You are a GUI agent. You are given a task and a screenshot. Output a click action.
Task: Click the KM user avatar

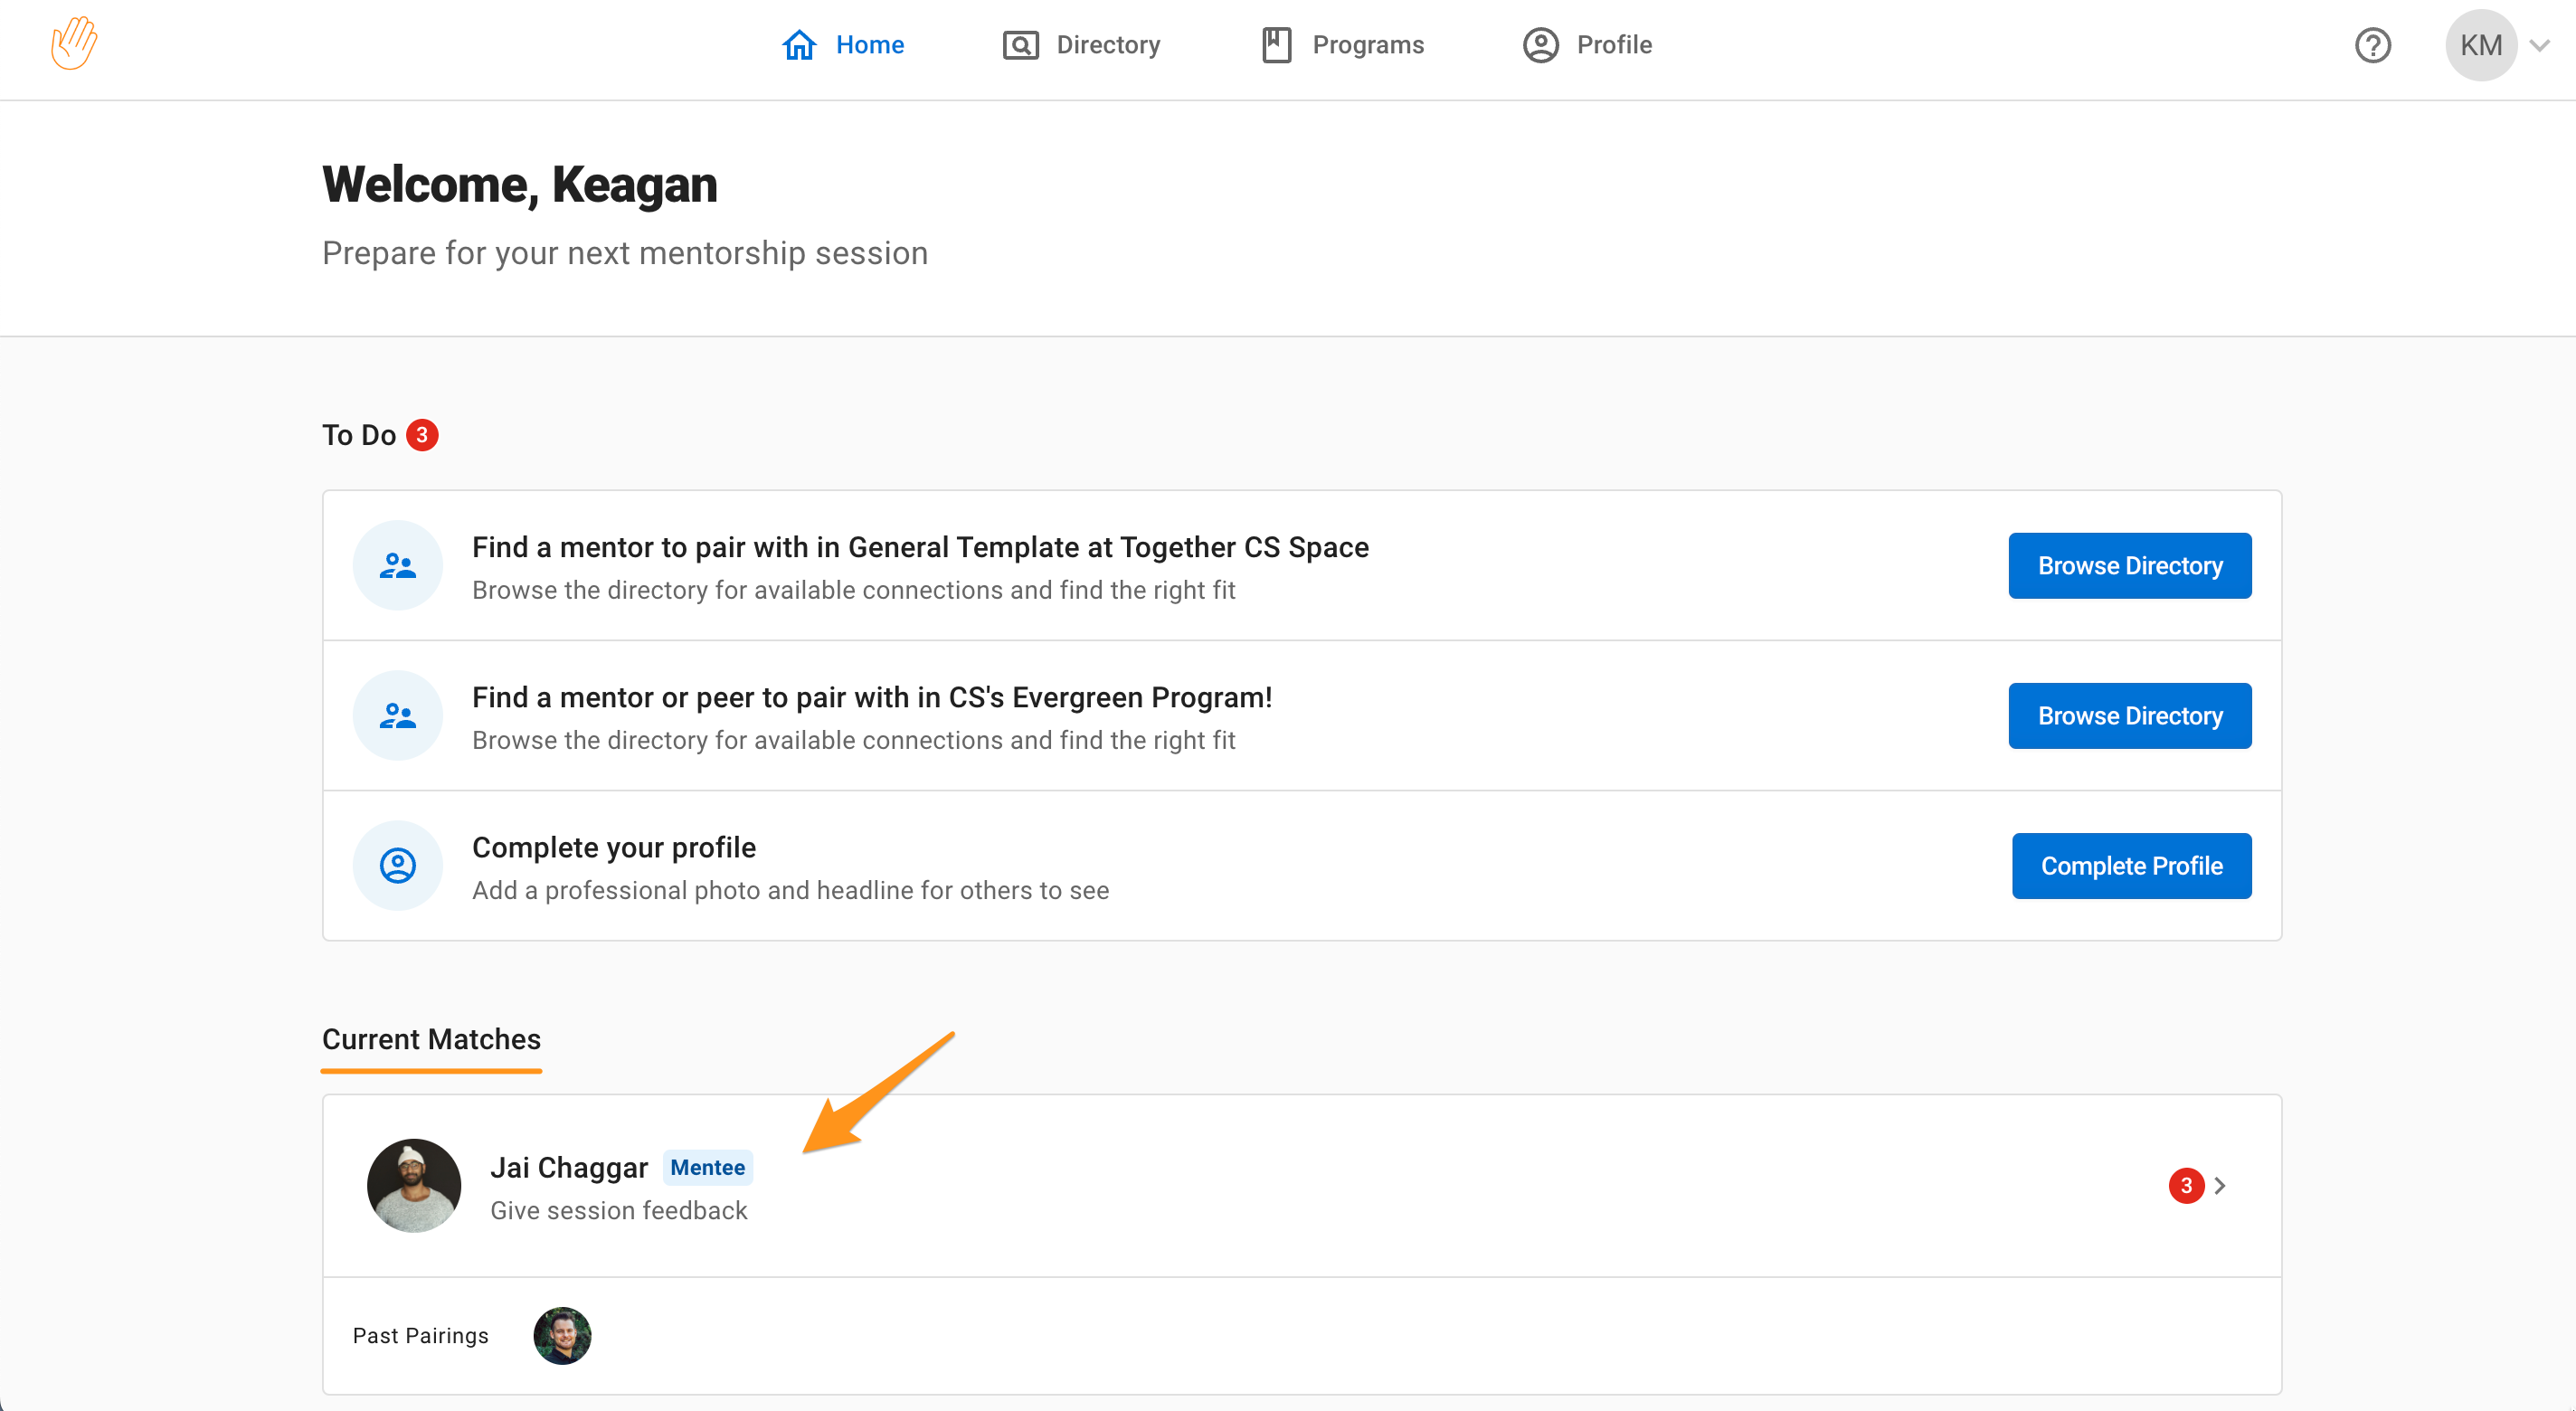click(2481, 45)
